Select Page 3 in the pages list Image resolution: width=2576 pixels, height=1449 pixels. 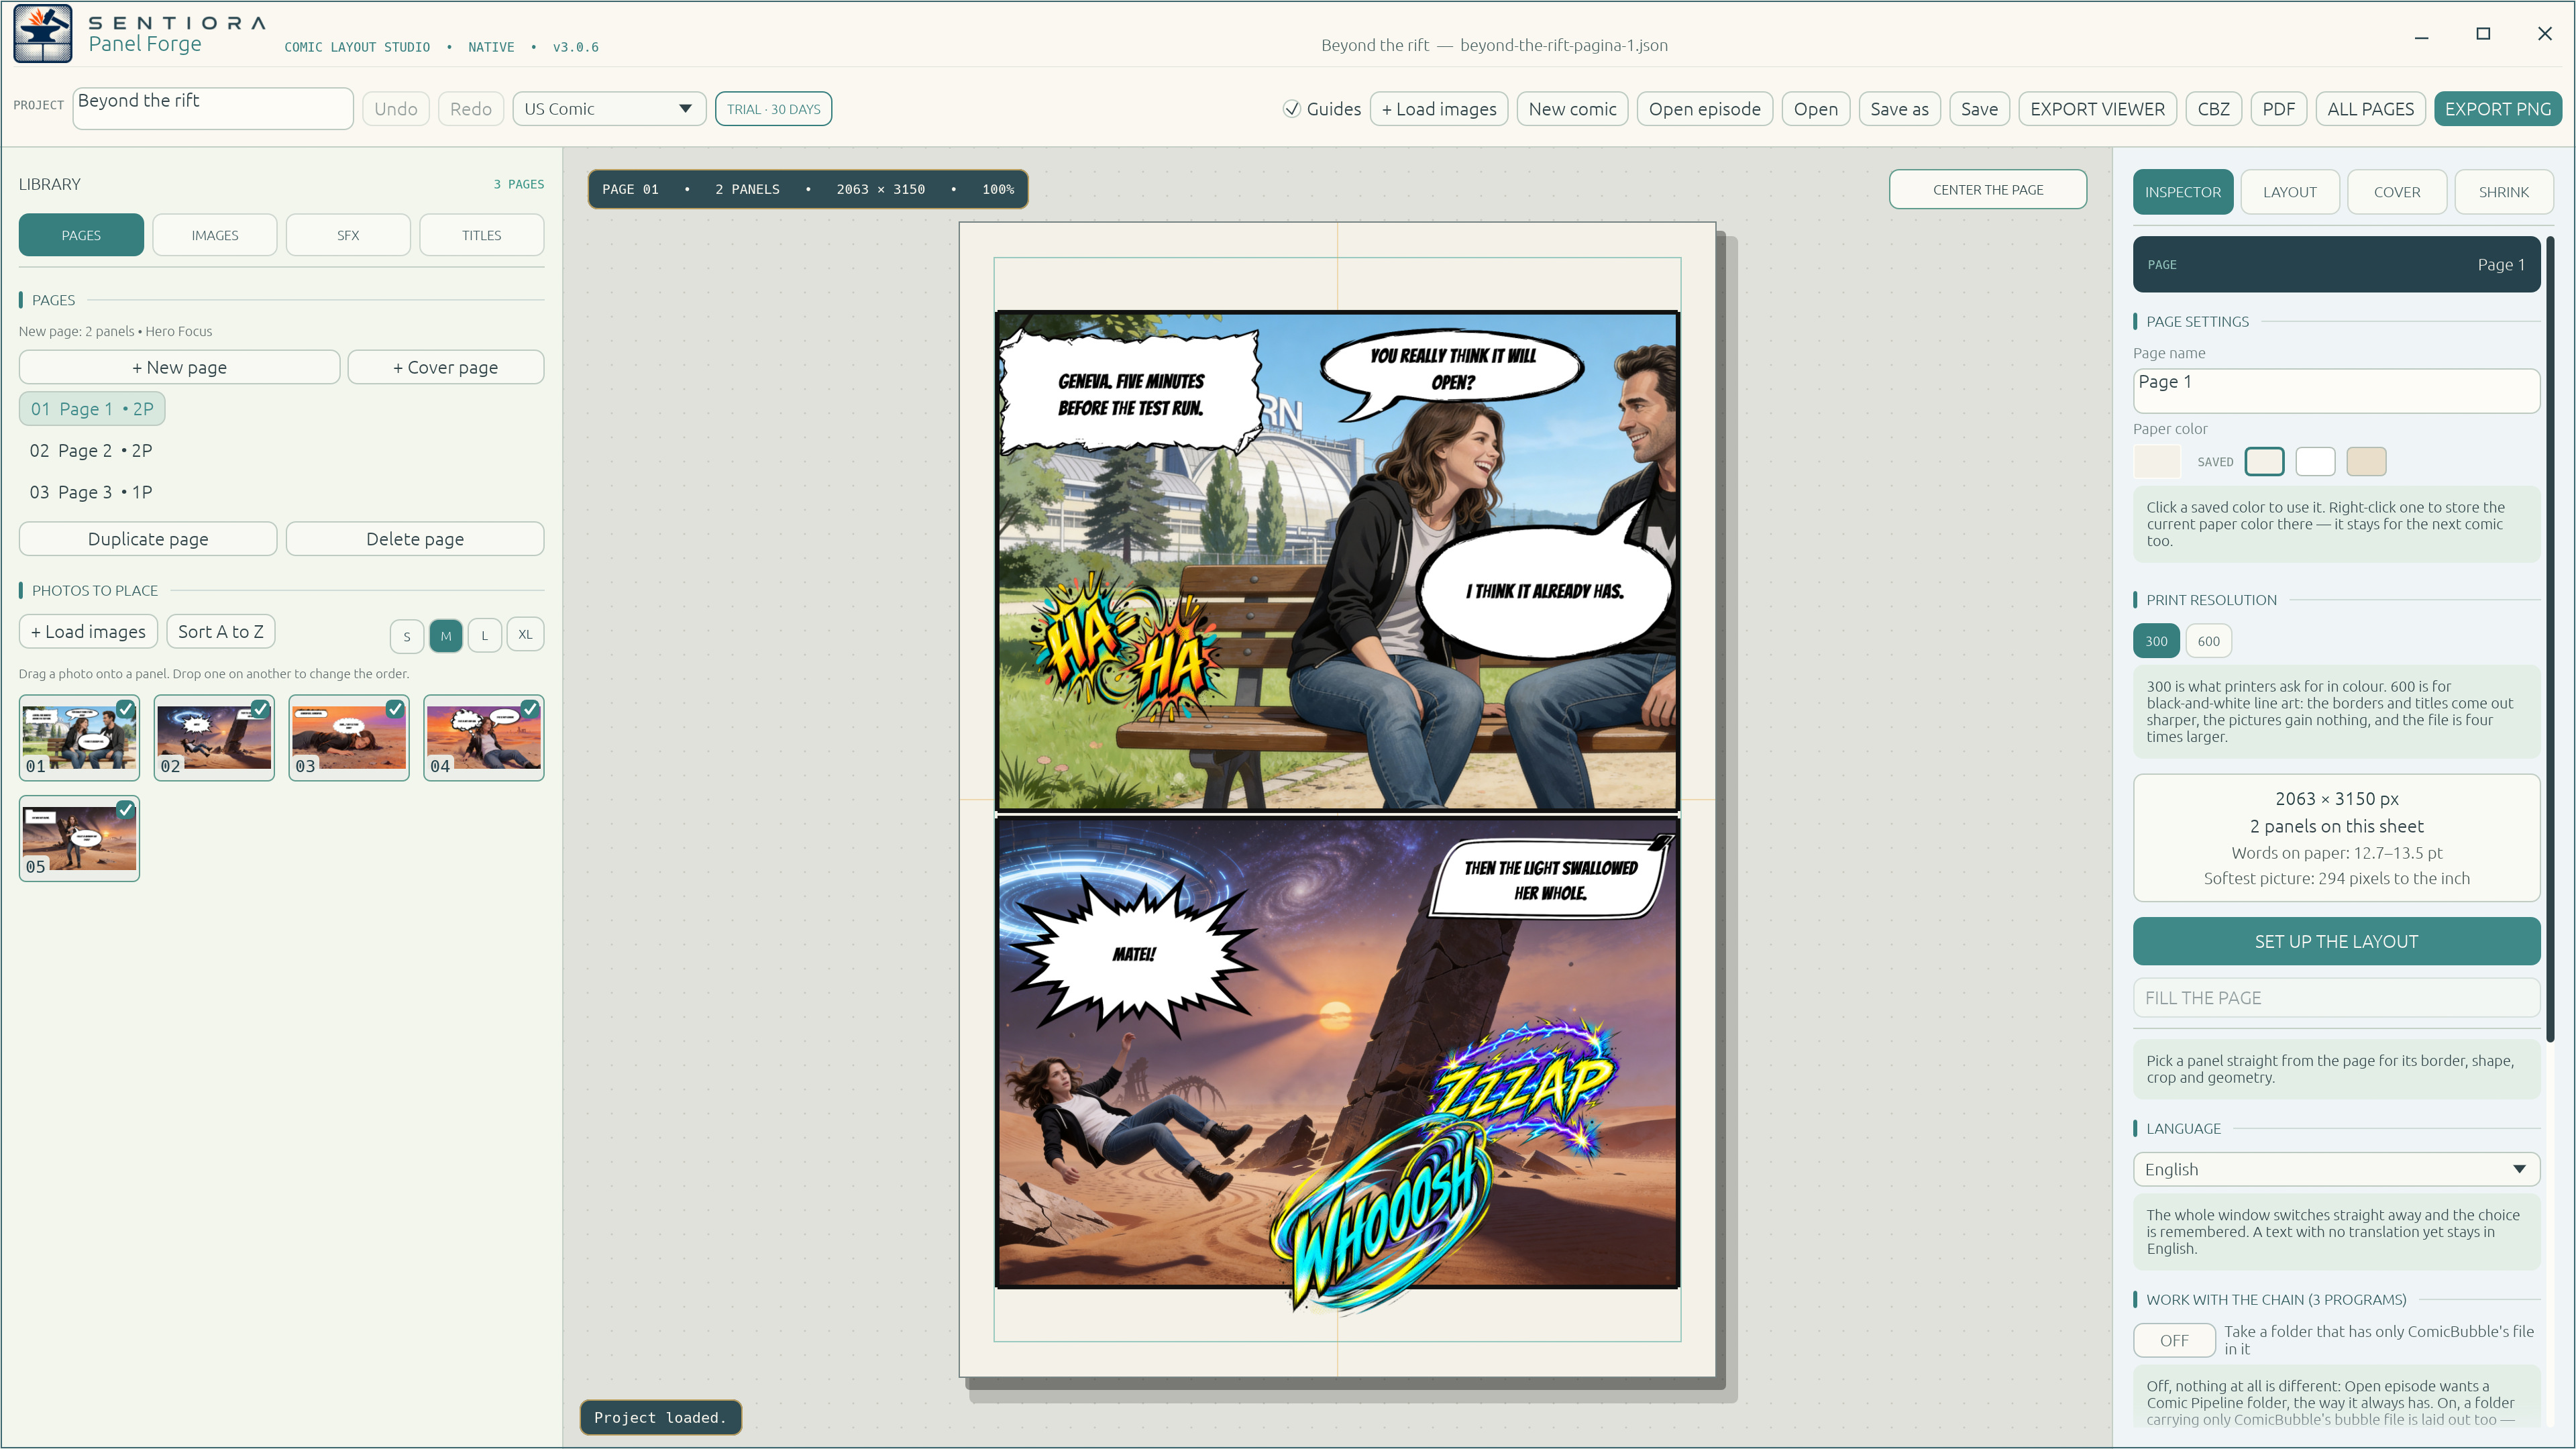pos(91,492)
